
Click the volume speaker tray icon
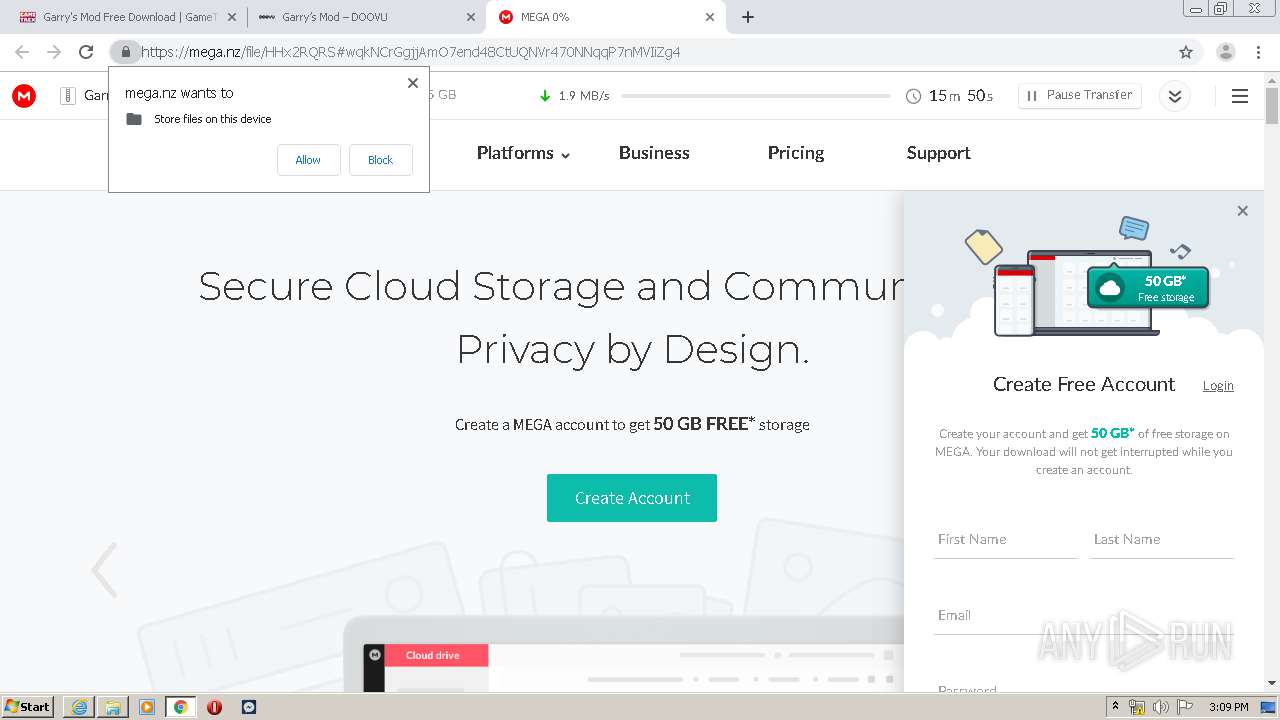click(x=1161, y=707)
